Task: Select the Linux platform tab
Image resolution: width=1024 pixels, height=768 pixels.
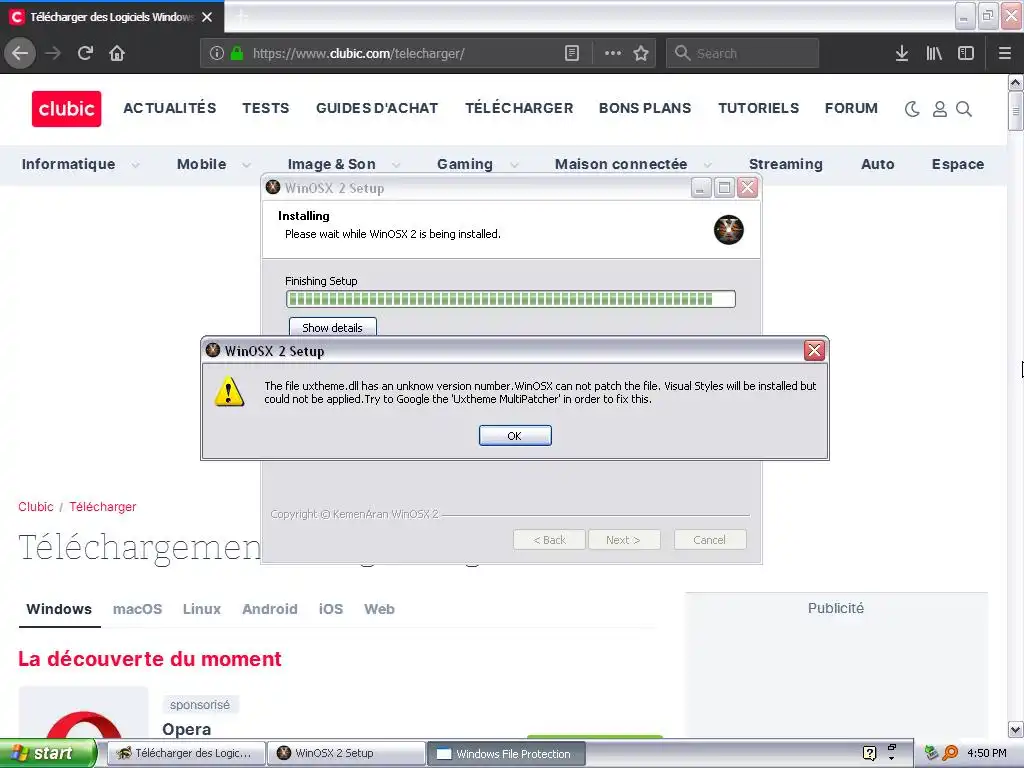Action: click(x=202, y=609)
